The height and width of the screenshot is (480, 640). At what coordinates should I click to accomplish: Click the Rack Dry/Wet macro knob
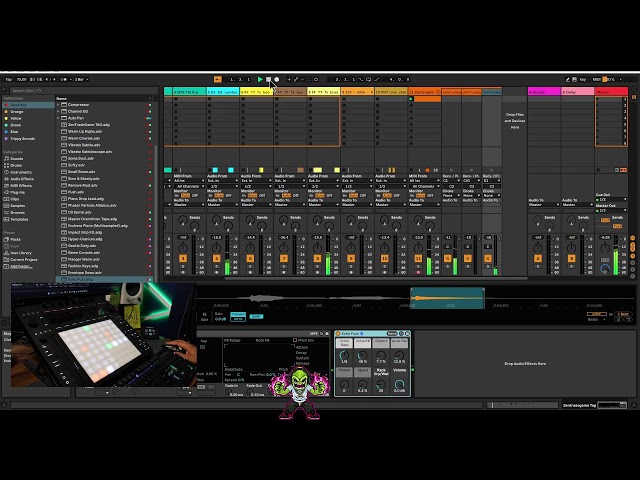point(381,385)
